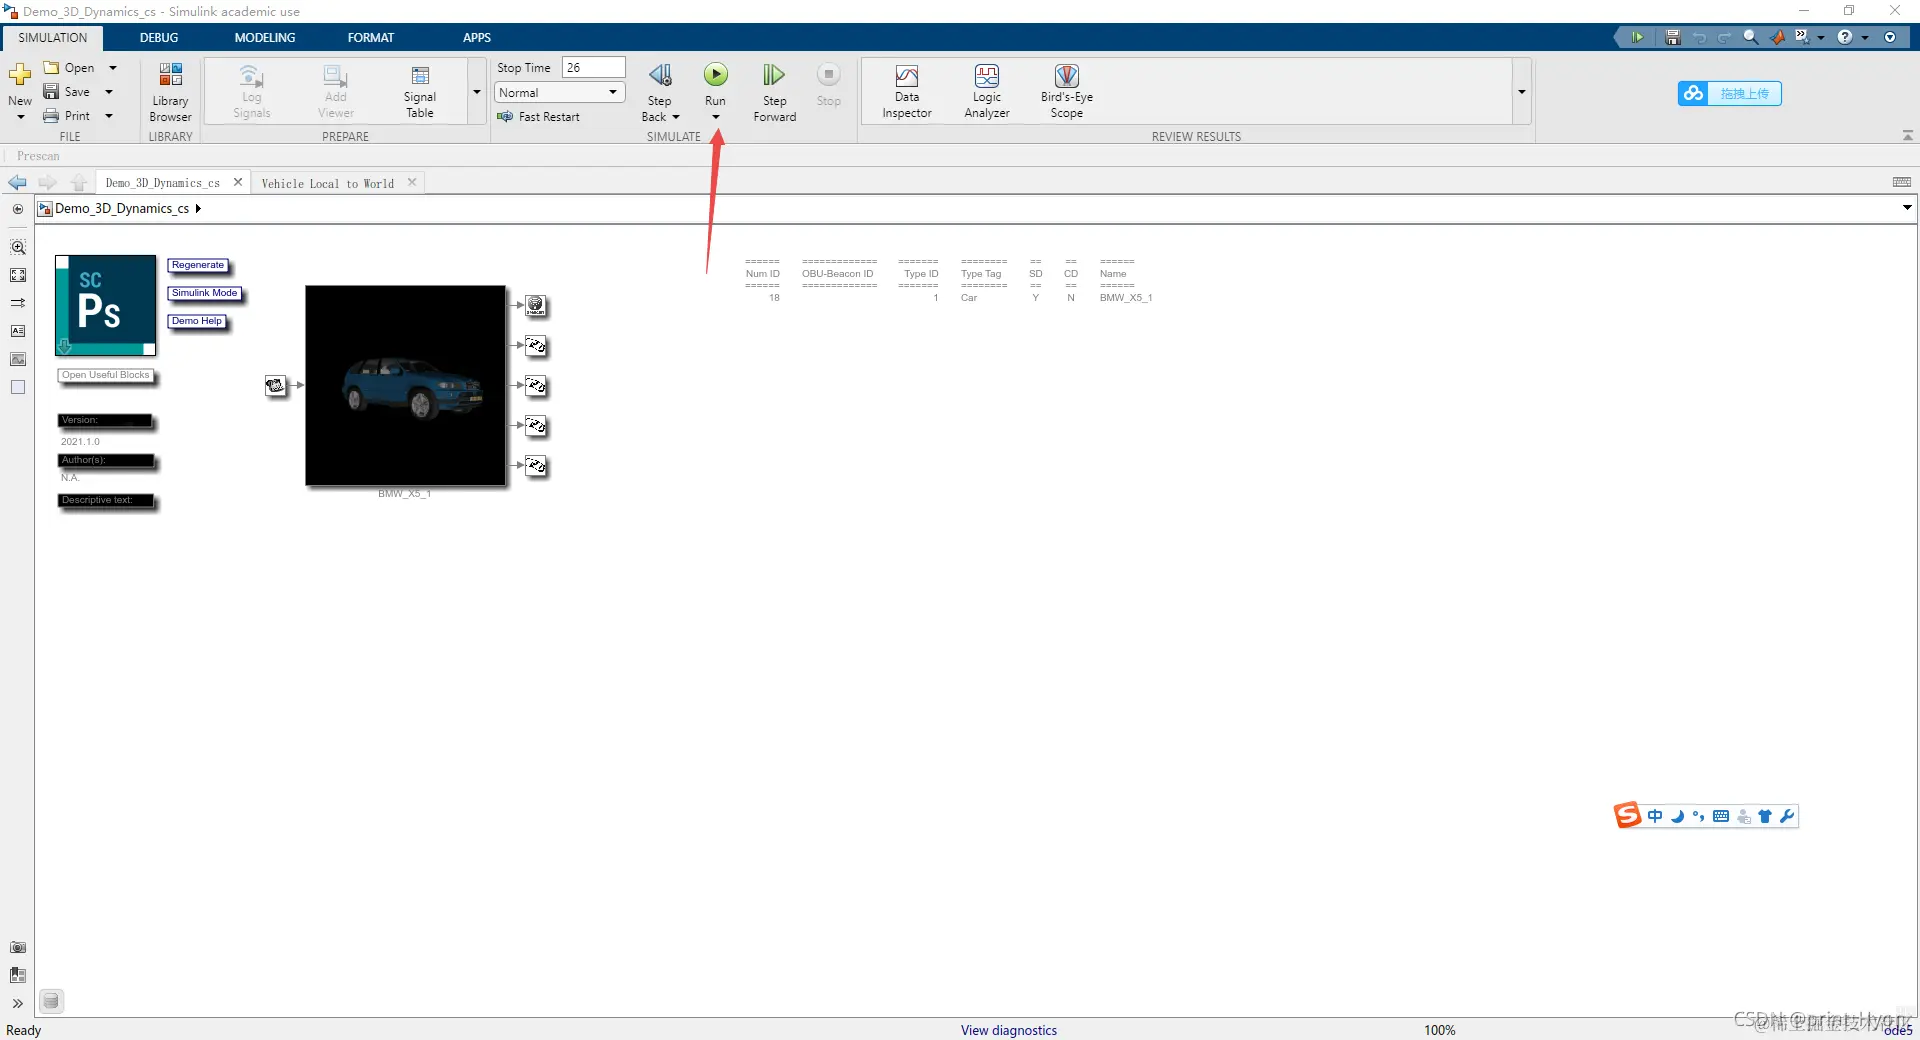This screenshot has height=1040, width=1920.
Task: Switch to the APPS ribbon tab
Action: [x=477, y=38]
